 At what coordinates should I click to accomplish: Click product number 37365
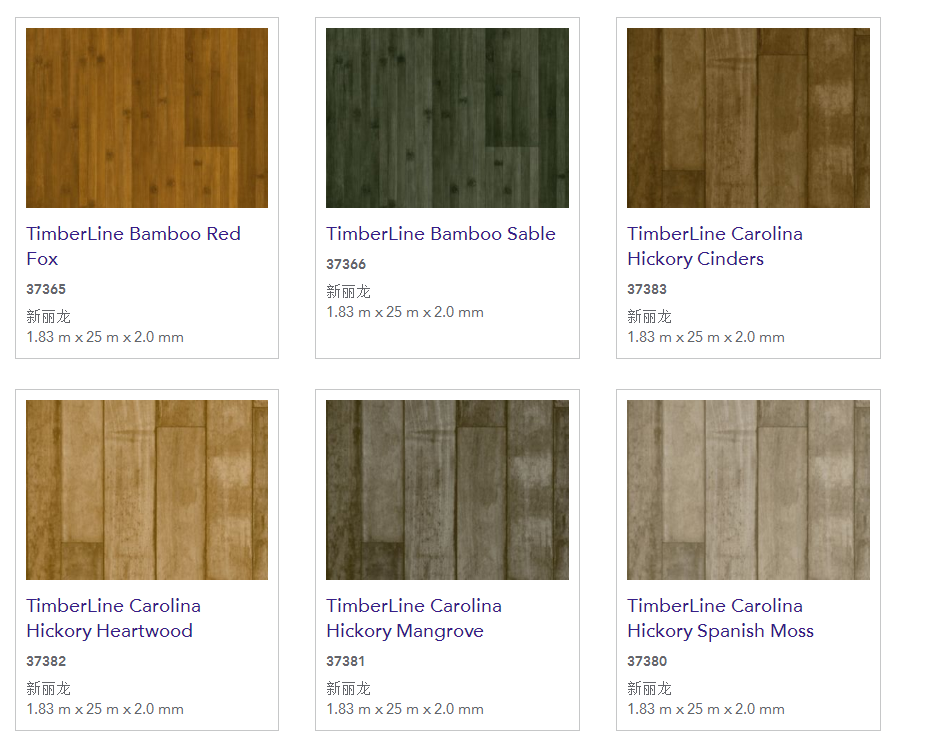[x=46, y=290]
